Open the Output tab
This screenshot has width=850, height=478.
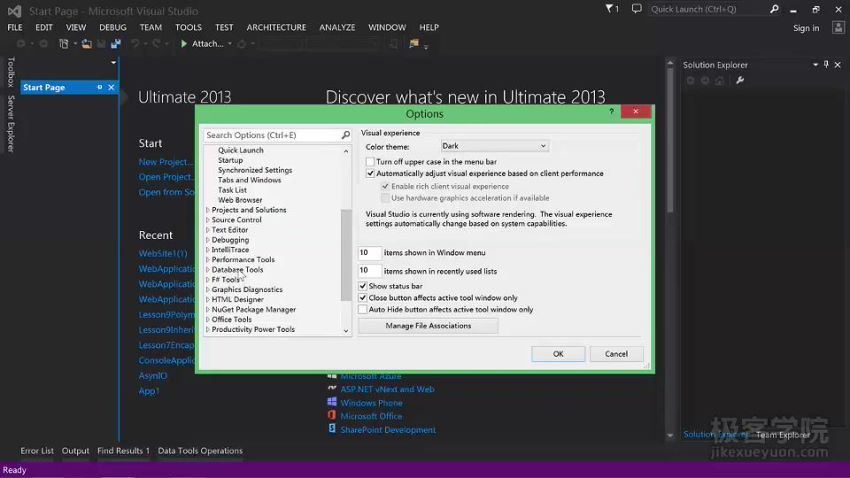pyautogui.click(x=75, y=450)
